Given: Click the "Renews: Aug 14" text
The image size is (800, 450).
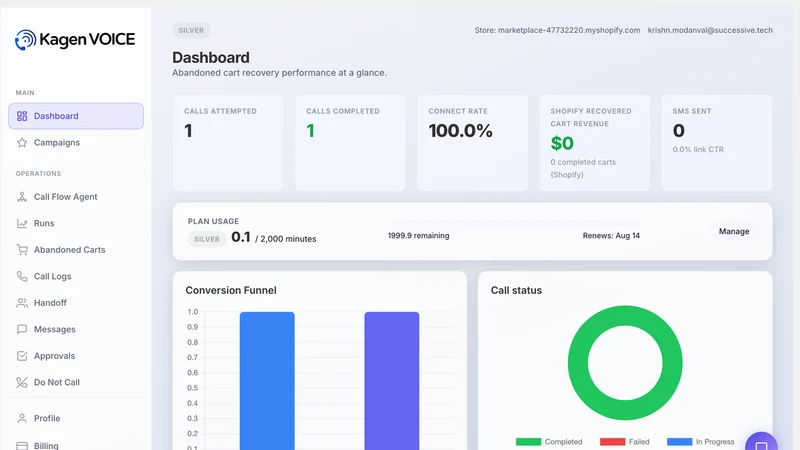Looking at the screenshot, I should (x=611, y=236).
